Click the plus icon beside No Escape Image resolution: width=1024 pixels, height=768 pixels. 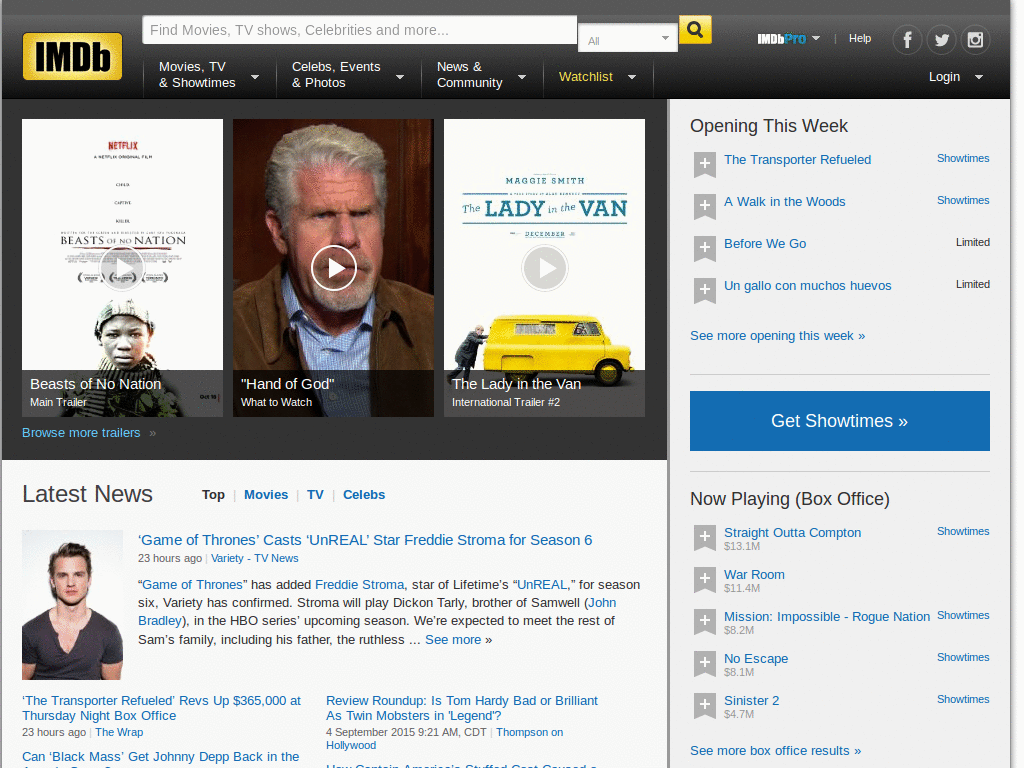tap(705, 663)
